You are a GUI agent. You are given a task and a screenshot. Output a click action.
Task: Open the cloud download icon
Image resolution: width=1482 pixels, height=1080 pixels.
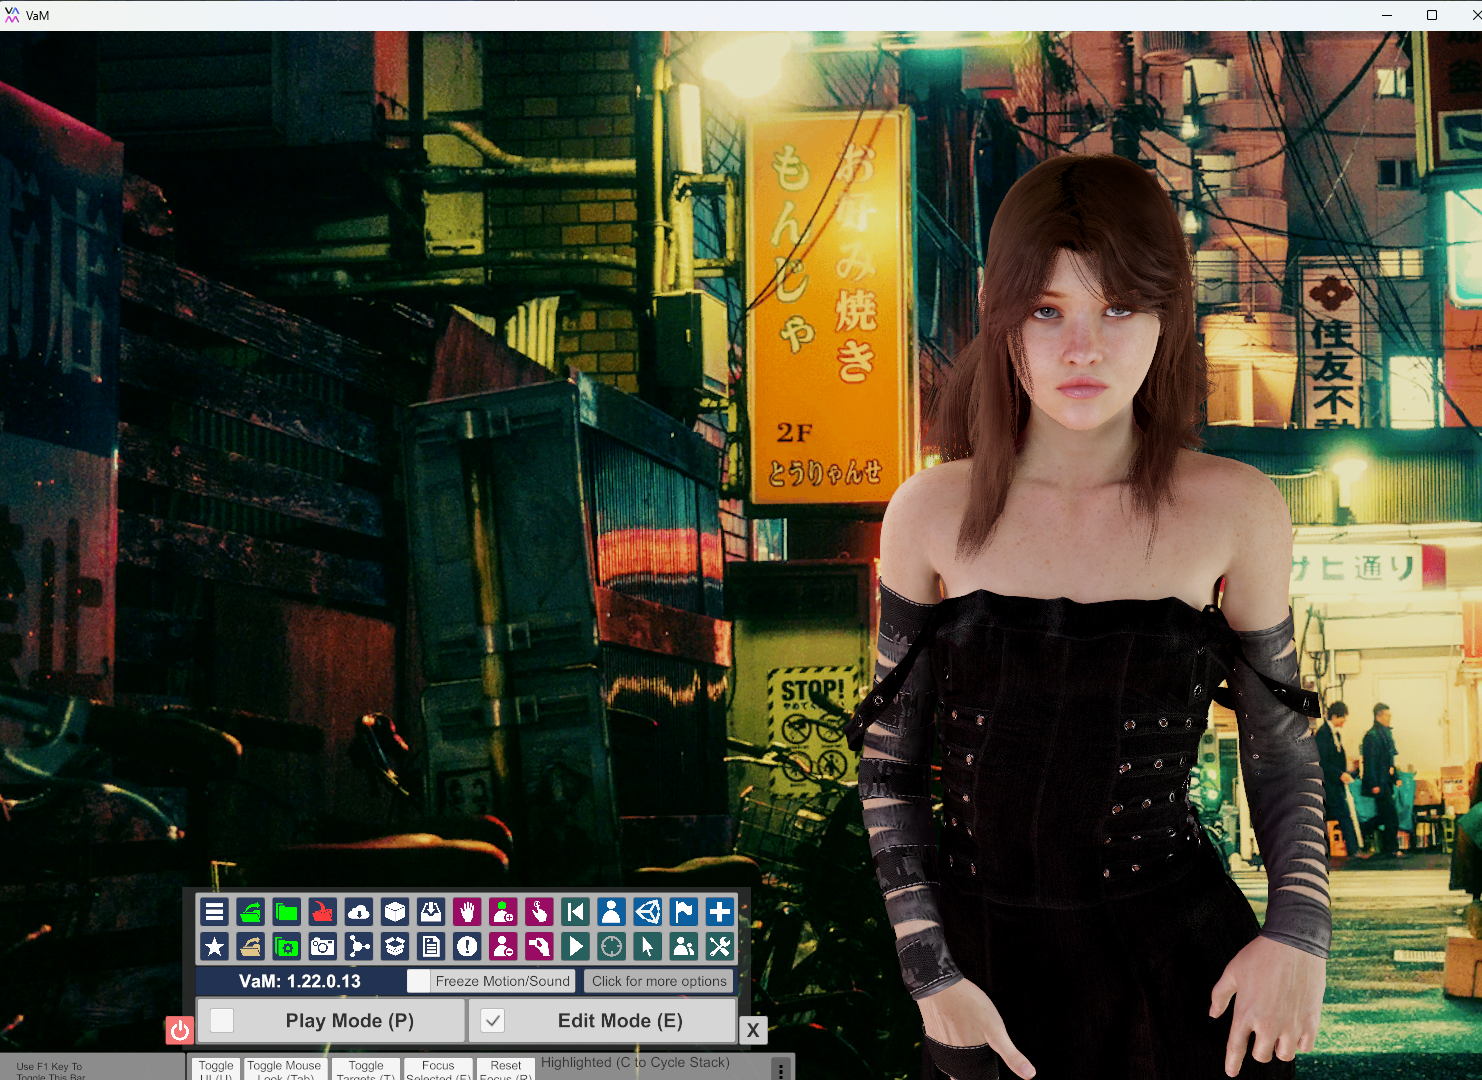pyautogui.click(x=358, y=911)
